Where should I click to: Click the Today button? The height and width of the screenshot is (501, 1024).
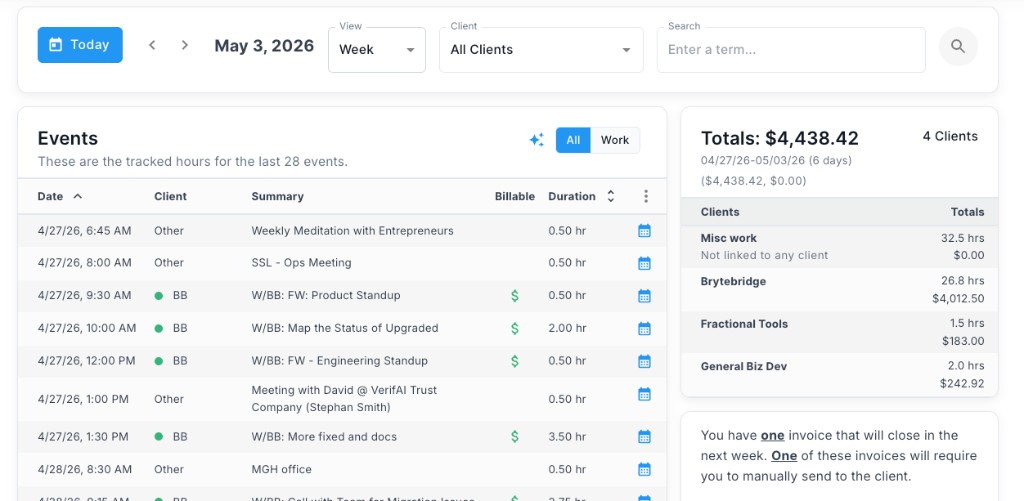tap(80, 45)
